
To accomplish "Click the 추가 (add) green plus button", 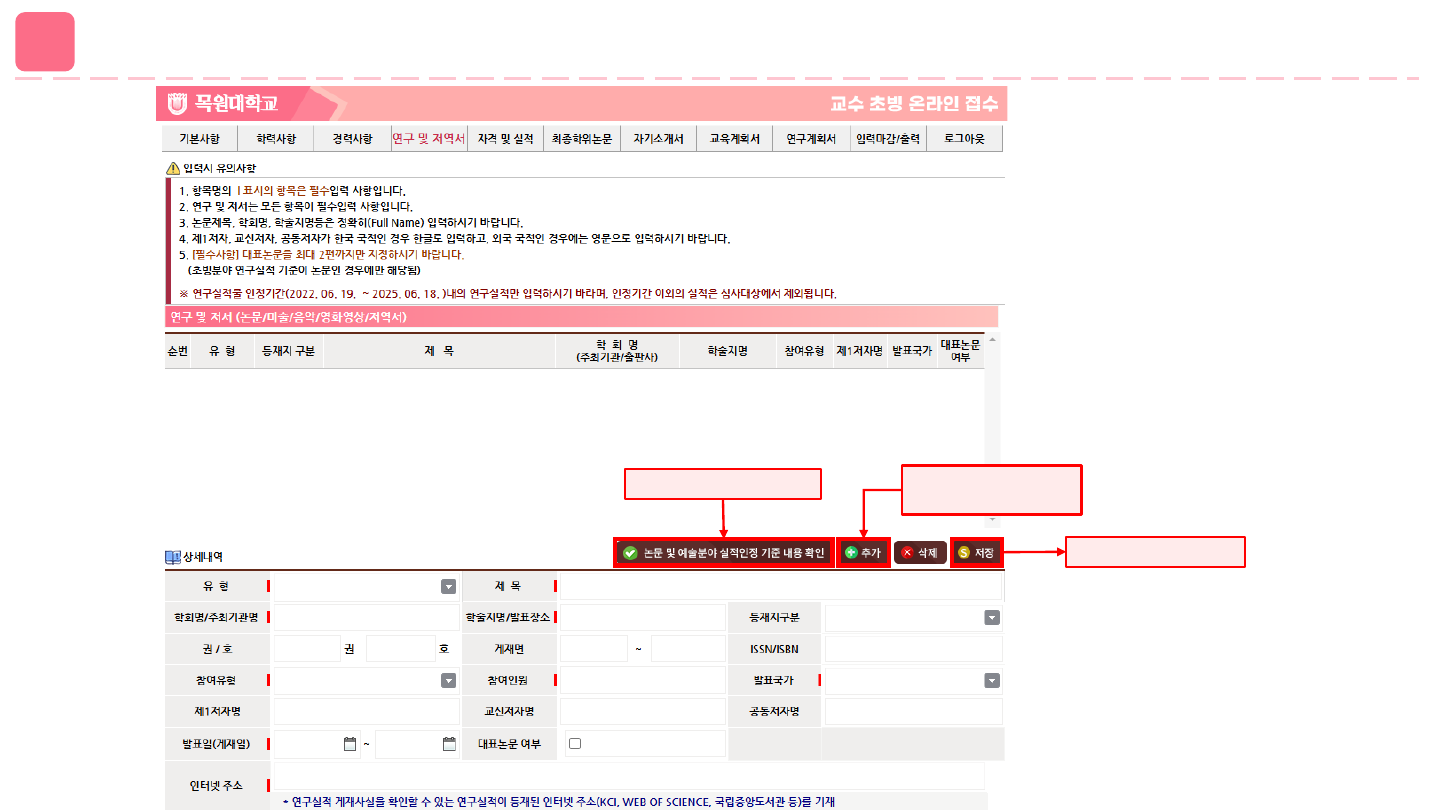I will (x=862, y=552).
